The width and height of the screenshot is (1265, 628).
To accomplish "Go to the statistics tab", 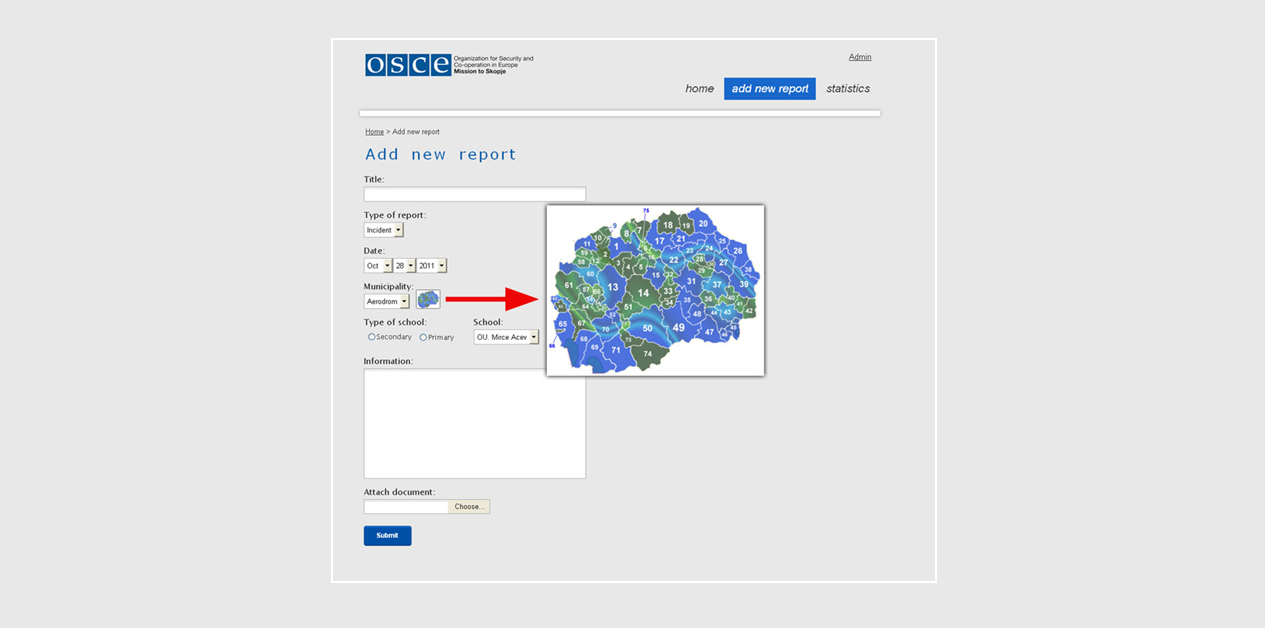I will 847,89.
